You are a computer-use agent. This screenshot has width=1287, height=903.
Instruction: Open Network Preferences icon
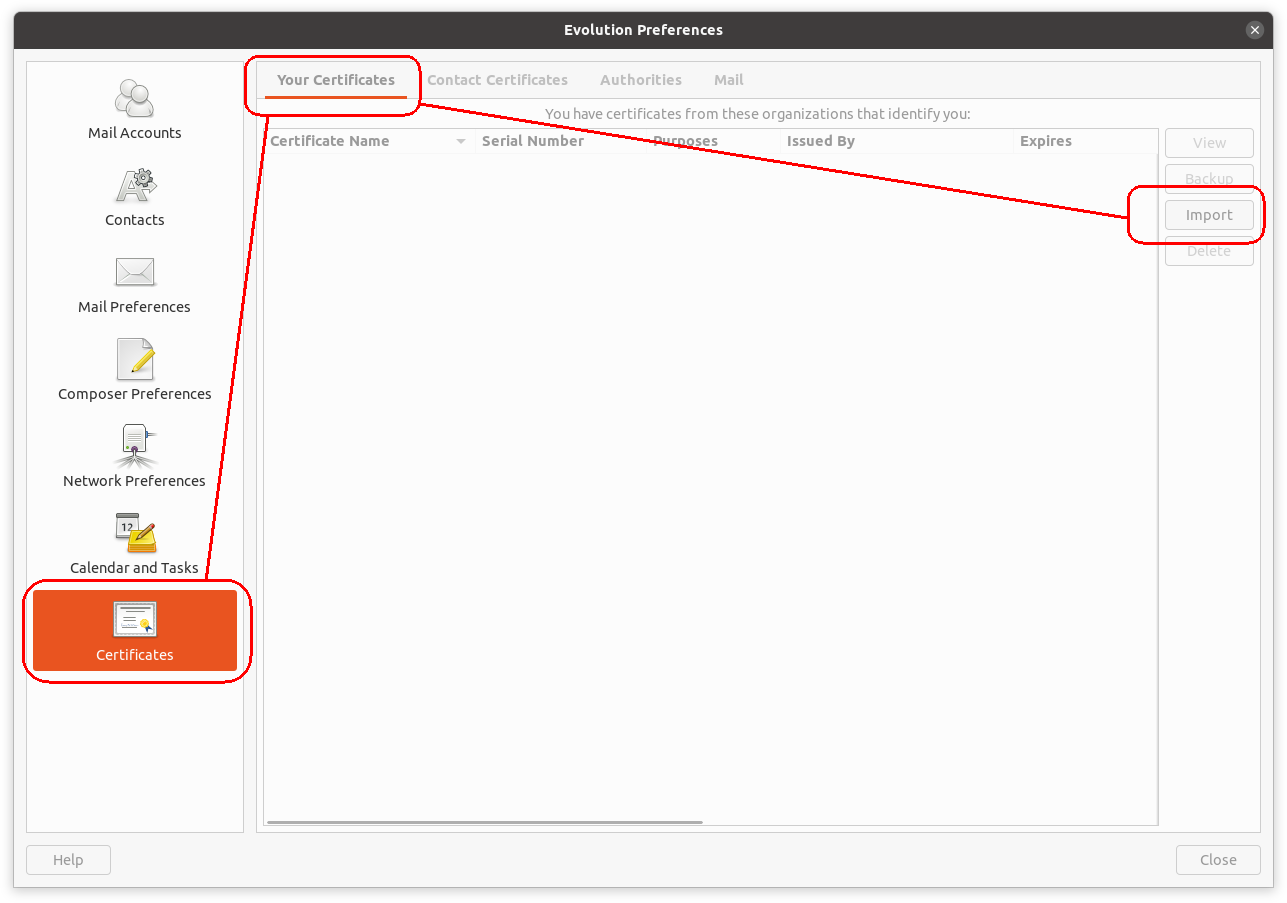click(x=134, y=447)
